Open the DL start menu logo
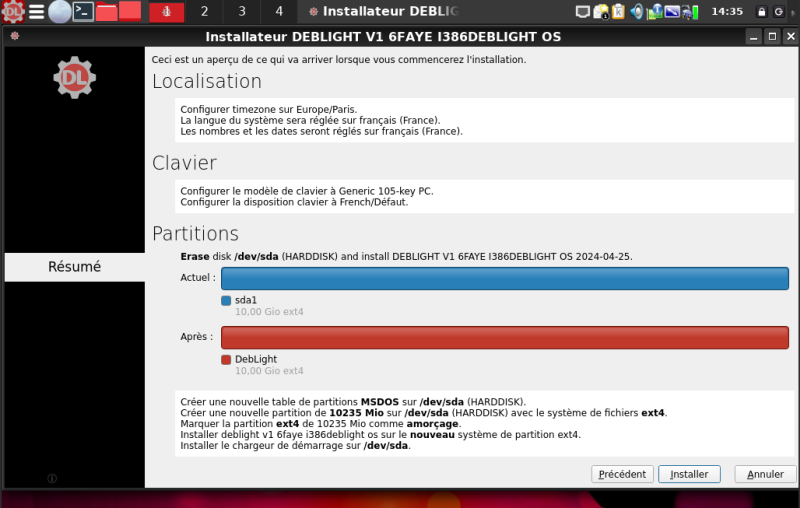800x508 pixels. [13, 12]
